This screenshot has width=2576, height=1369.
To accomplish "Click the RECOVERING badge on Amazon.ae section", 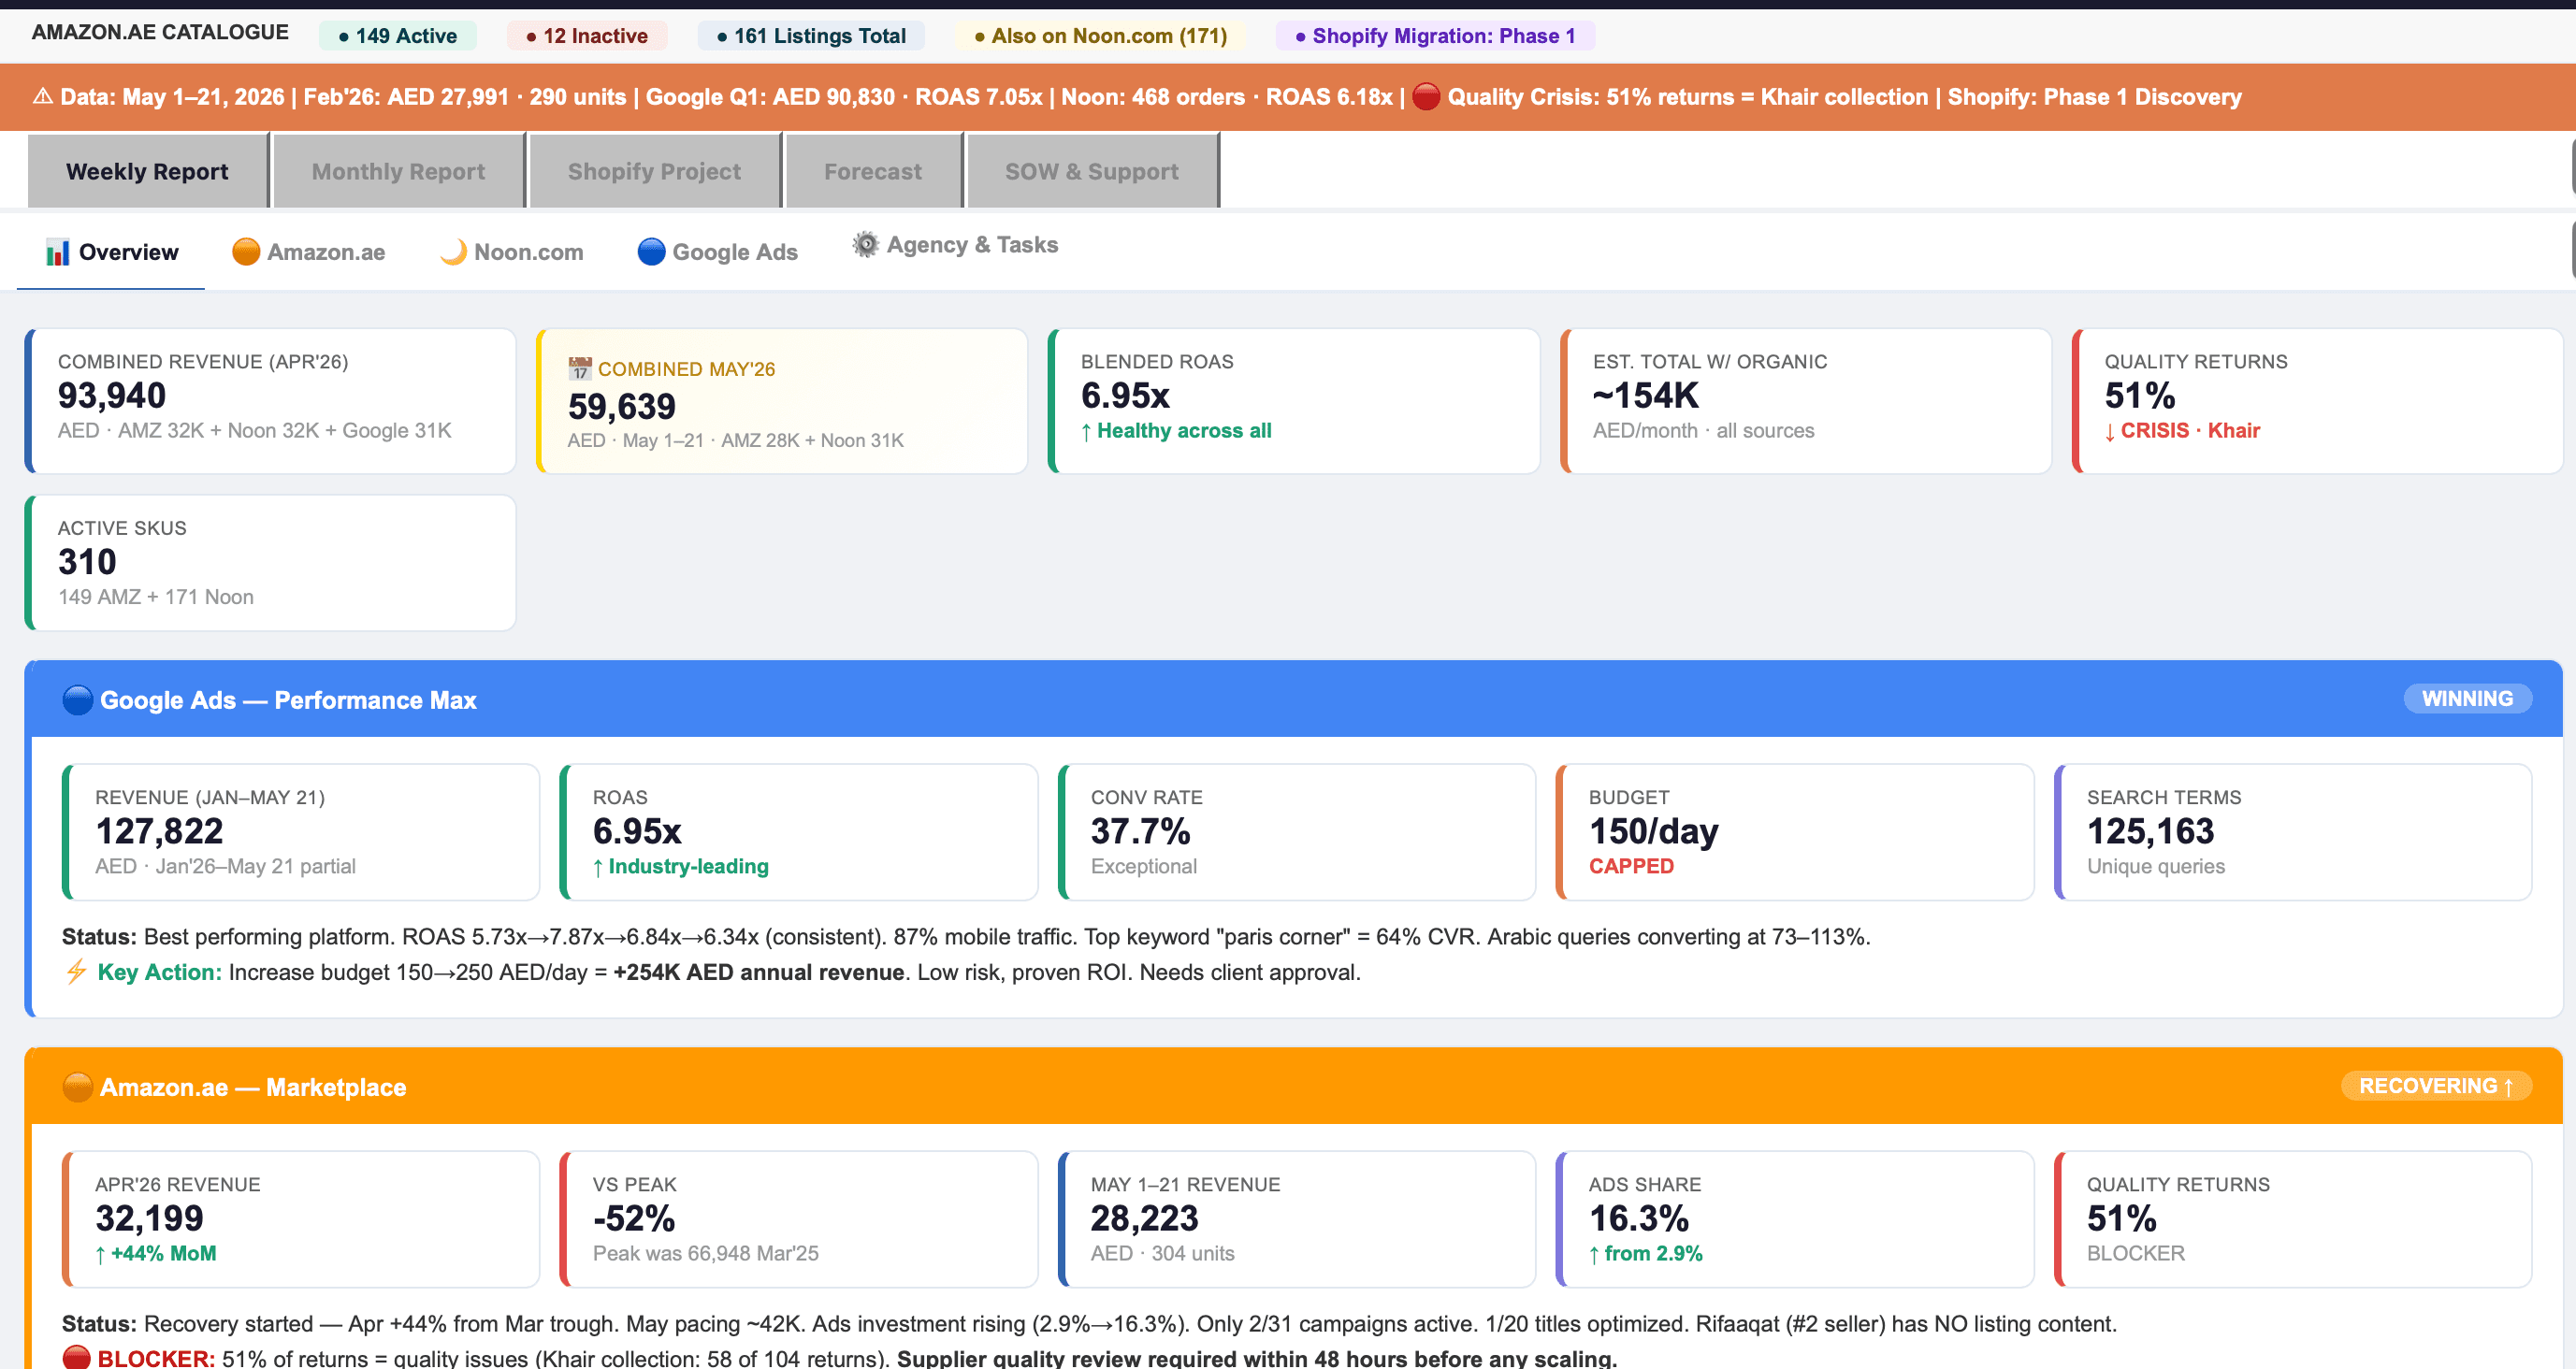I will (x=2435, y=1086).
